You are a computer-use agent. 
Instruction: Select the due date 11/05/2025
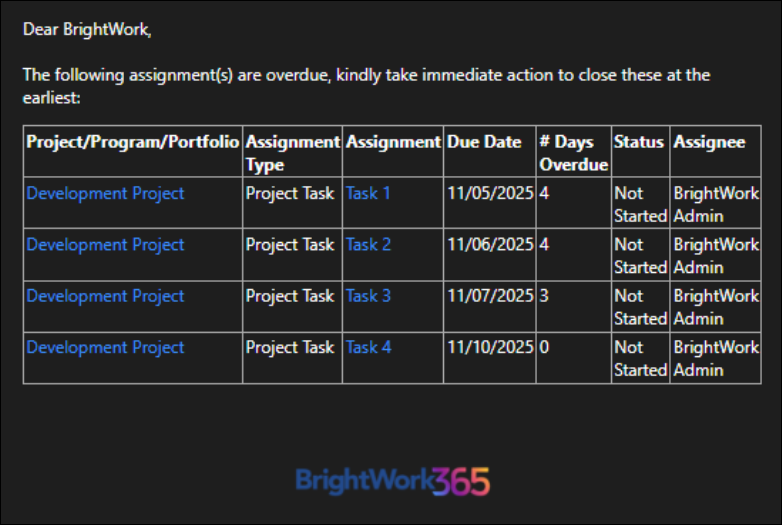(490, 193)
